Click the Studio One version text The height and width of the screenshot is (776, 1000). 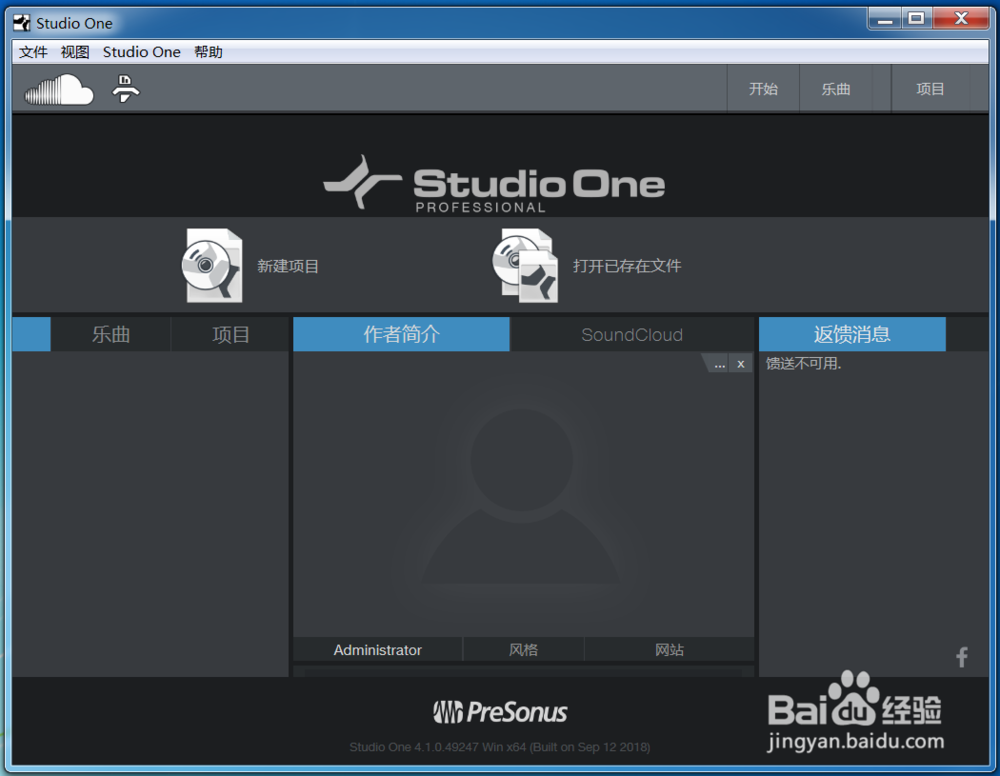tap(500, 747)
